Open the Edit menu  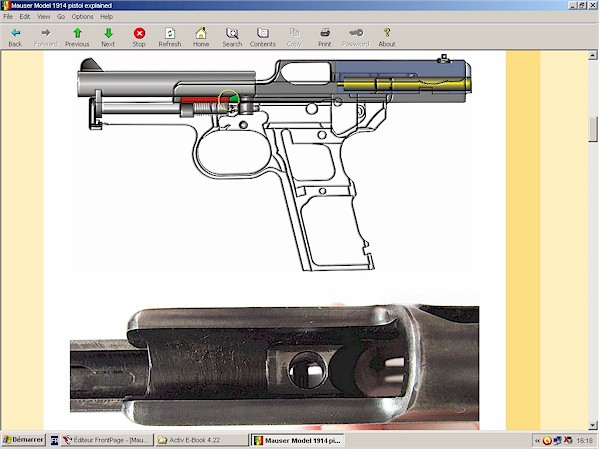(25, 16)
